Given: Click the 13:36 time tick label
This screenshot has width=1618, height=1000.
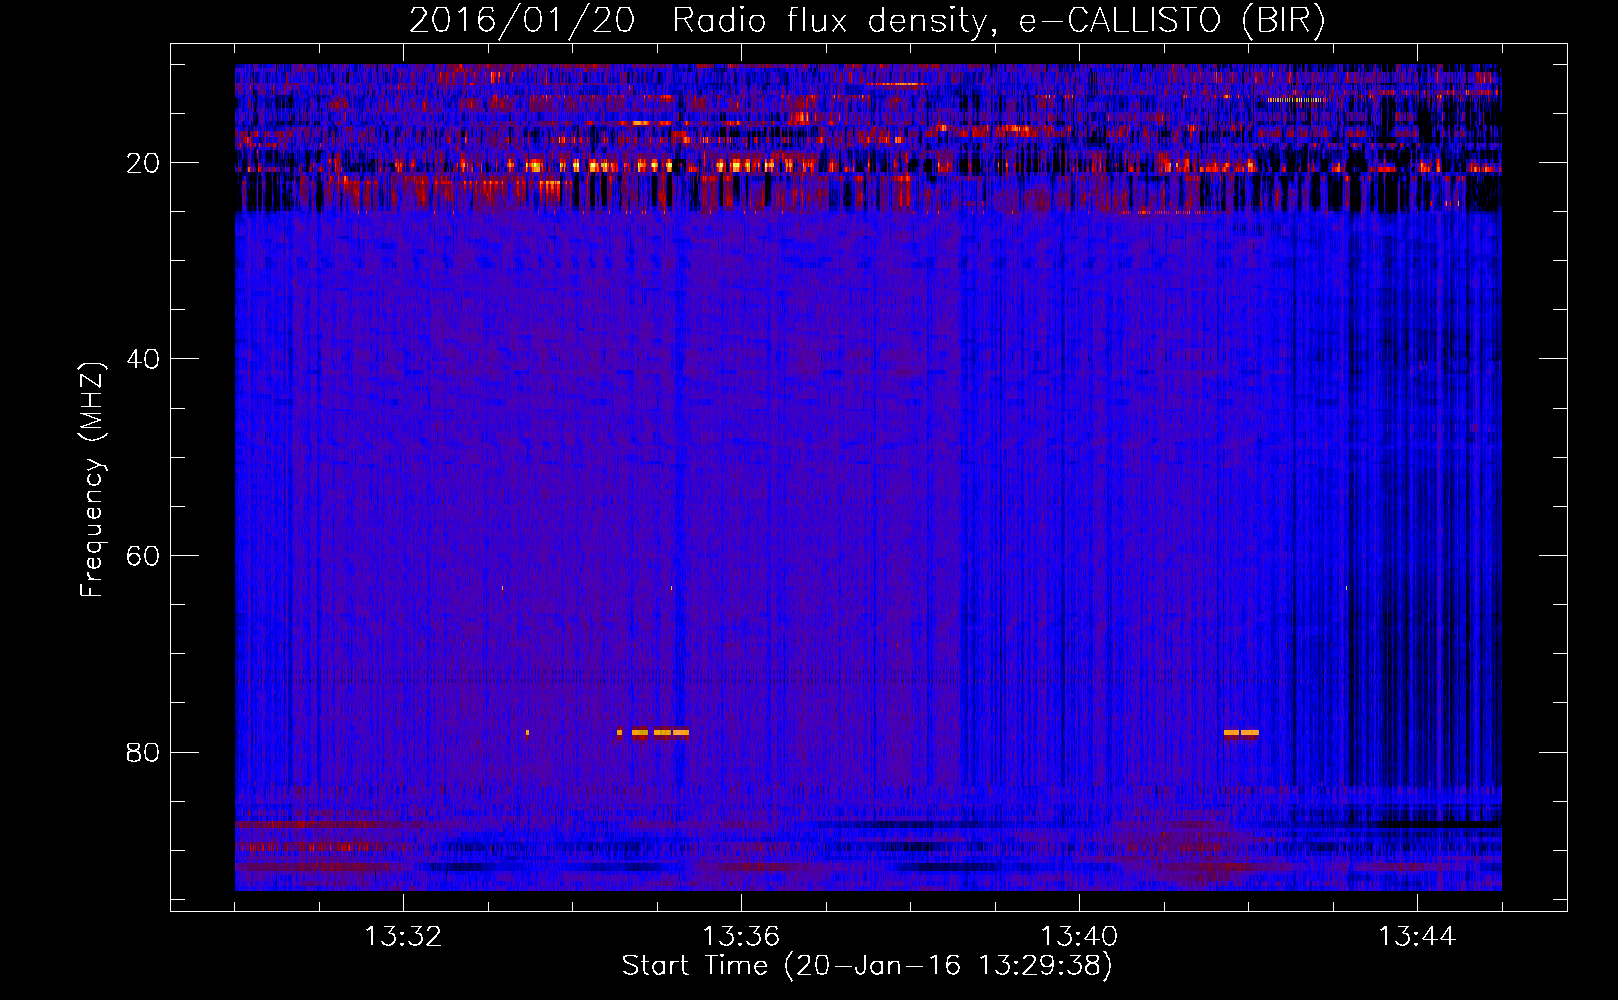Looking at the screenshot, I should 741,937.
